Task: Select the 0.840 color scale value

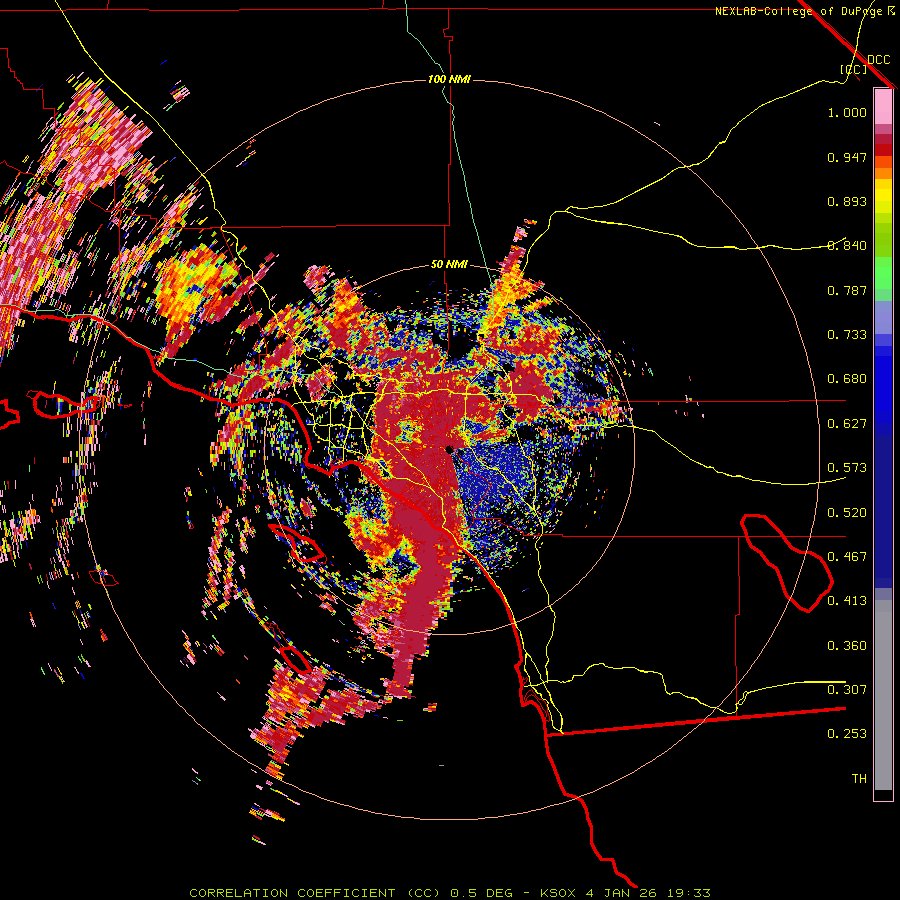Action: [x=847, y=246]
